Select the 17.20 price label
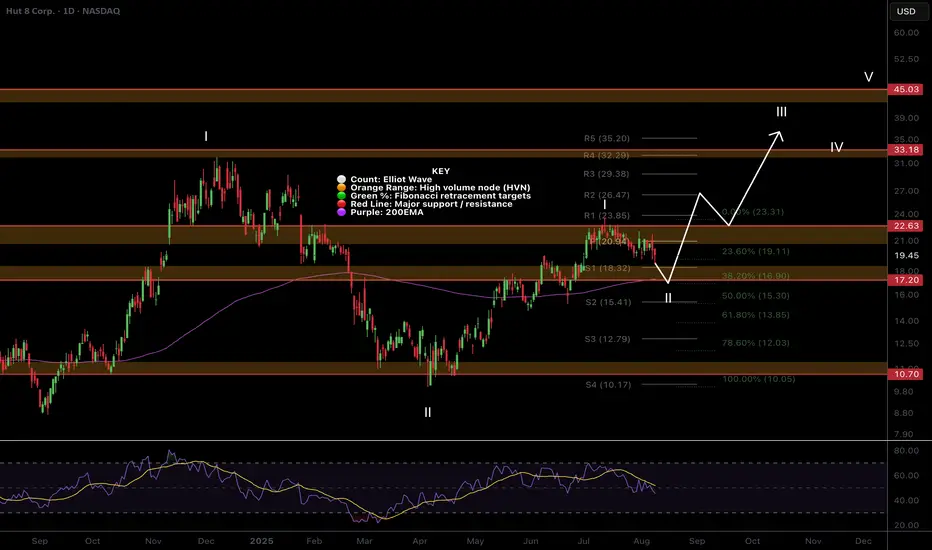The image size is (932, 550). coord(906,280)
